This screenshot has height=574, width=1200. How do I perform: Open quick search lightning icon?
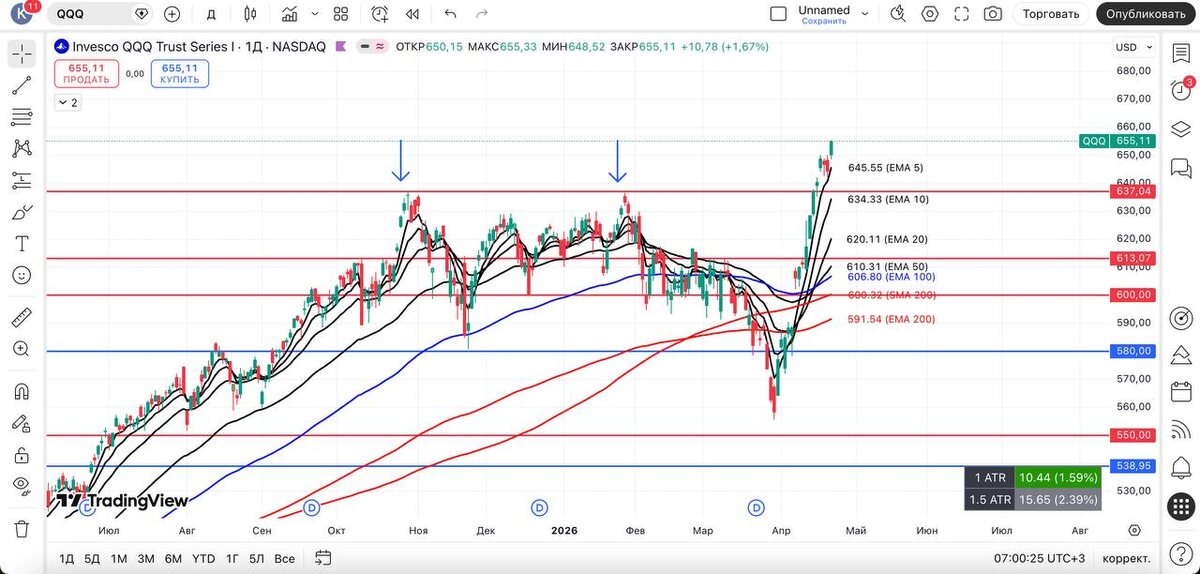click(x=898, y=14)
